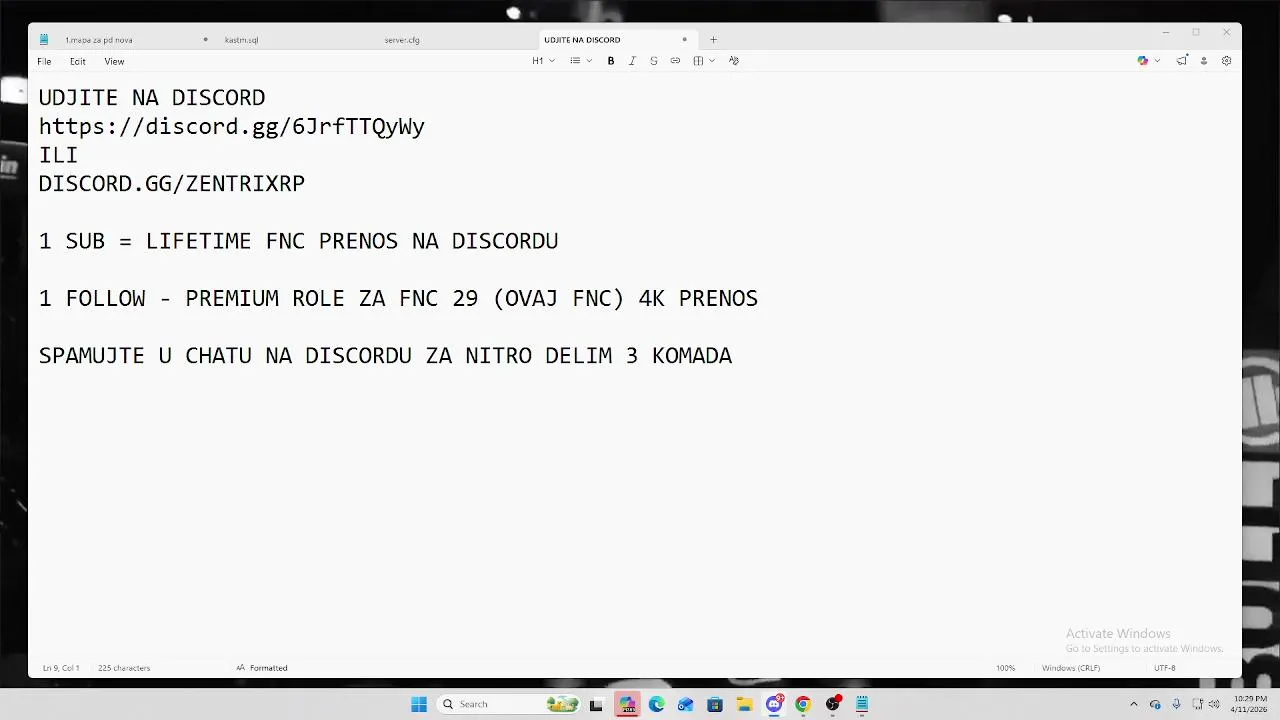Expand the list style dropdown arrow
Screen dimensions: 1280x720
point(589,61)
